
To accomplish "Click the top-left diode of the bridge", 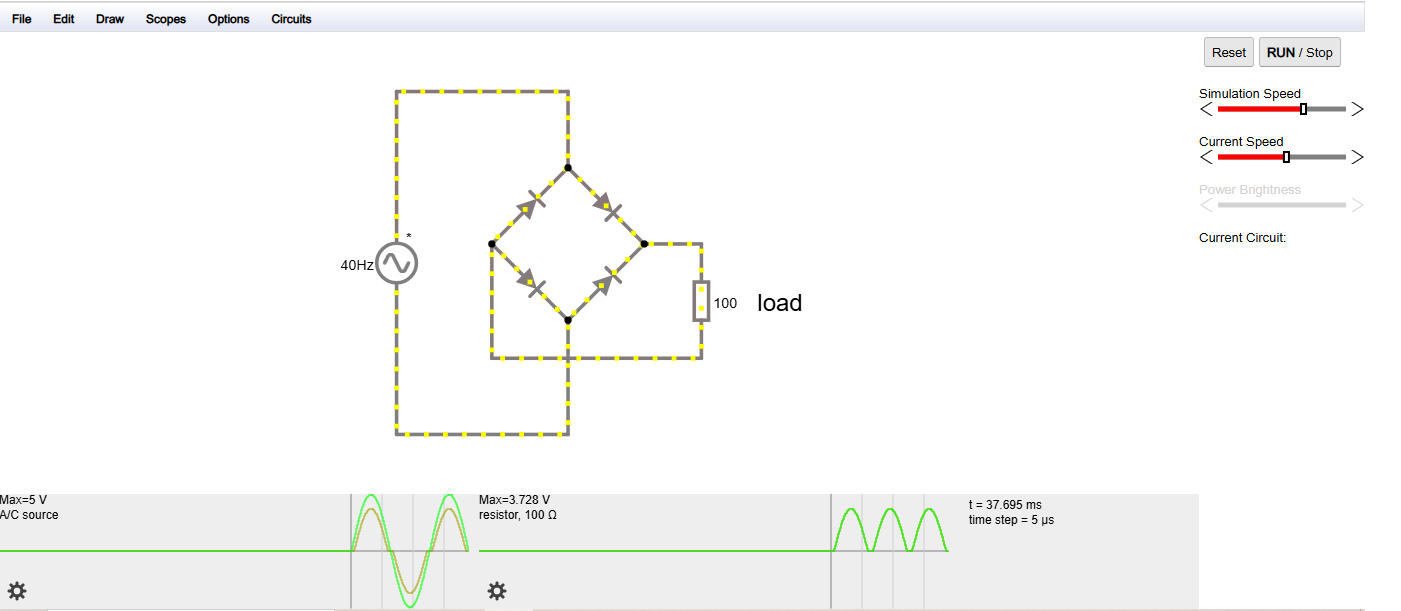I will (x=530, y=206).
